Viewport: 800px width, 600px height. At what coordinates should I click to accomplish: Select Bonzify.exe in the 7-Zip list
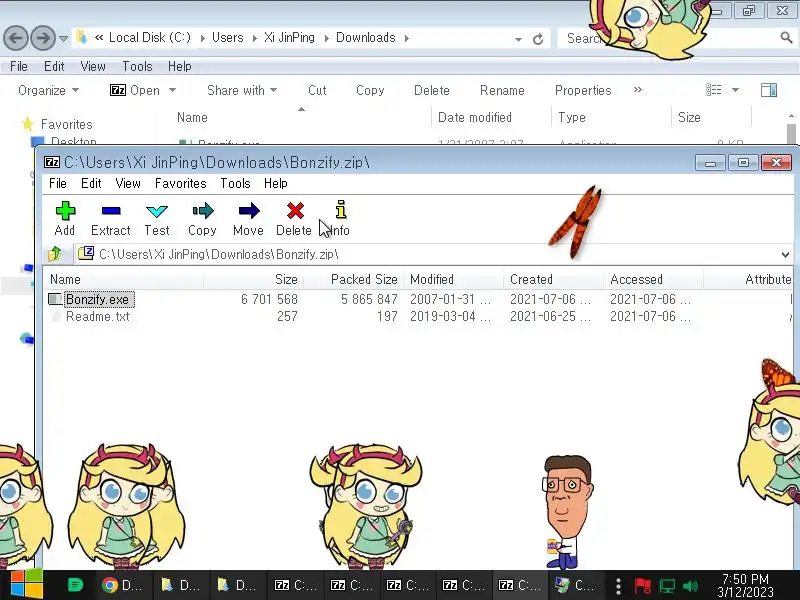97,299
